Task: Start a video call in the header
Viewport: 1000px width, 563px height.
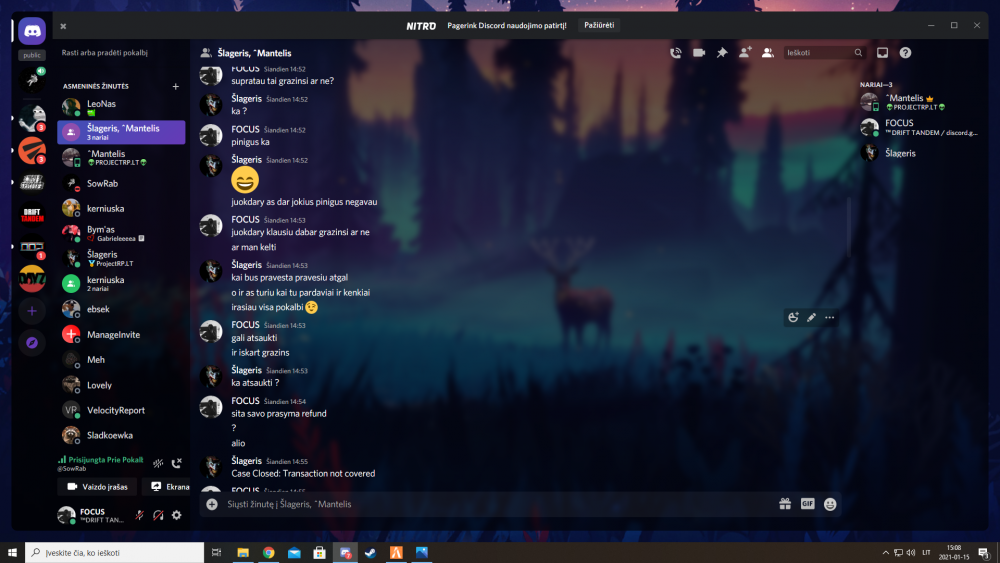Action: click(x=699, y=52)
